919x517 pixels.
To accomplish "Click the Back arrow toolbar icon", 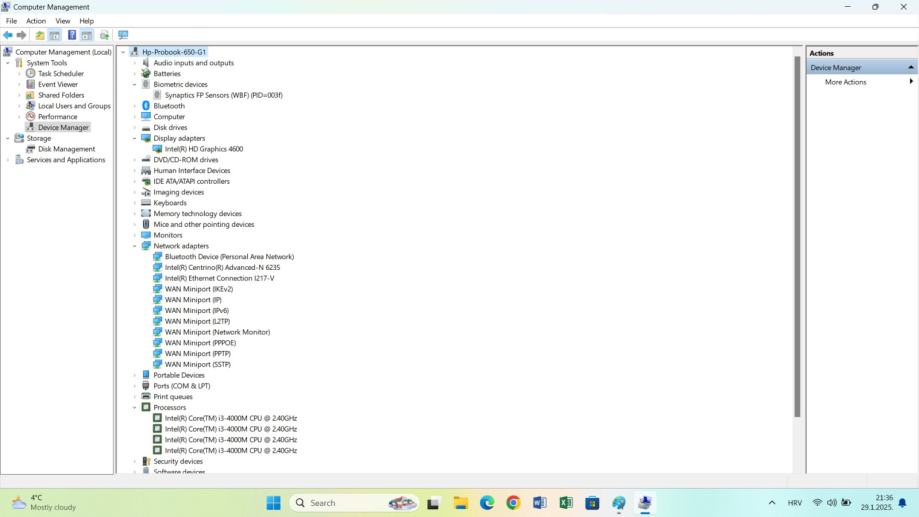I will click(x=8, y=35).
